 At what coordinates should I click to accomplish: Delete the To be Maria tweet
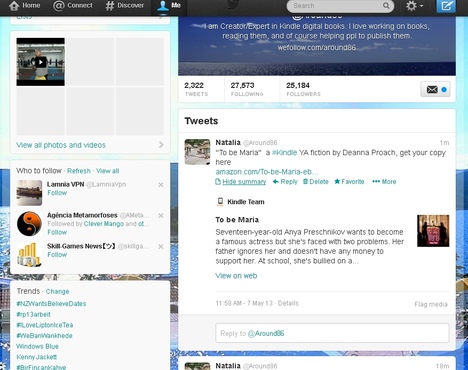(x=316, y=182)
